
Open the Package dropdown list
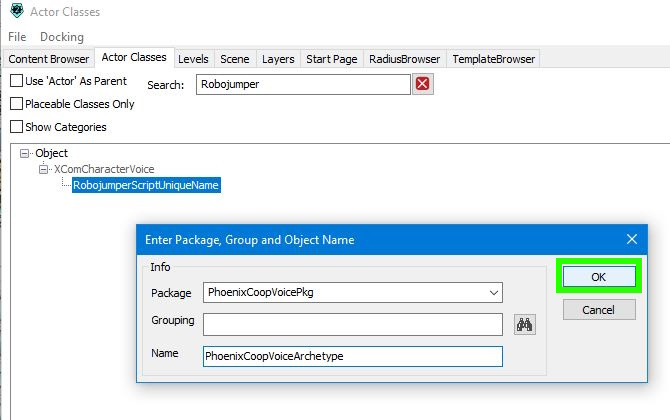494,292
